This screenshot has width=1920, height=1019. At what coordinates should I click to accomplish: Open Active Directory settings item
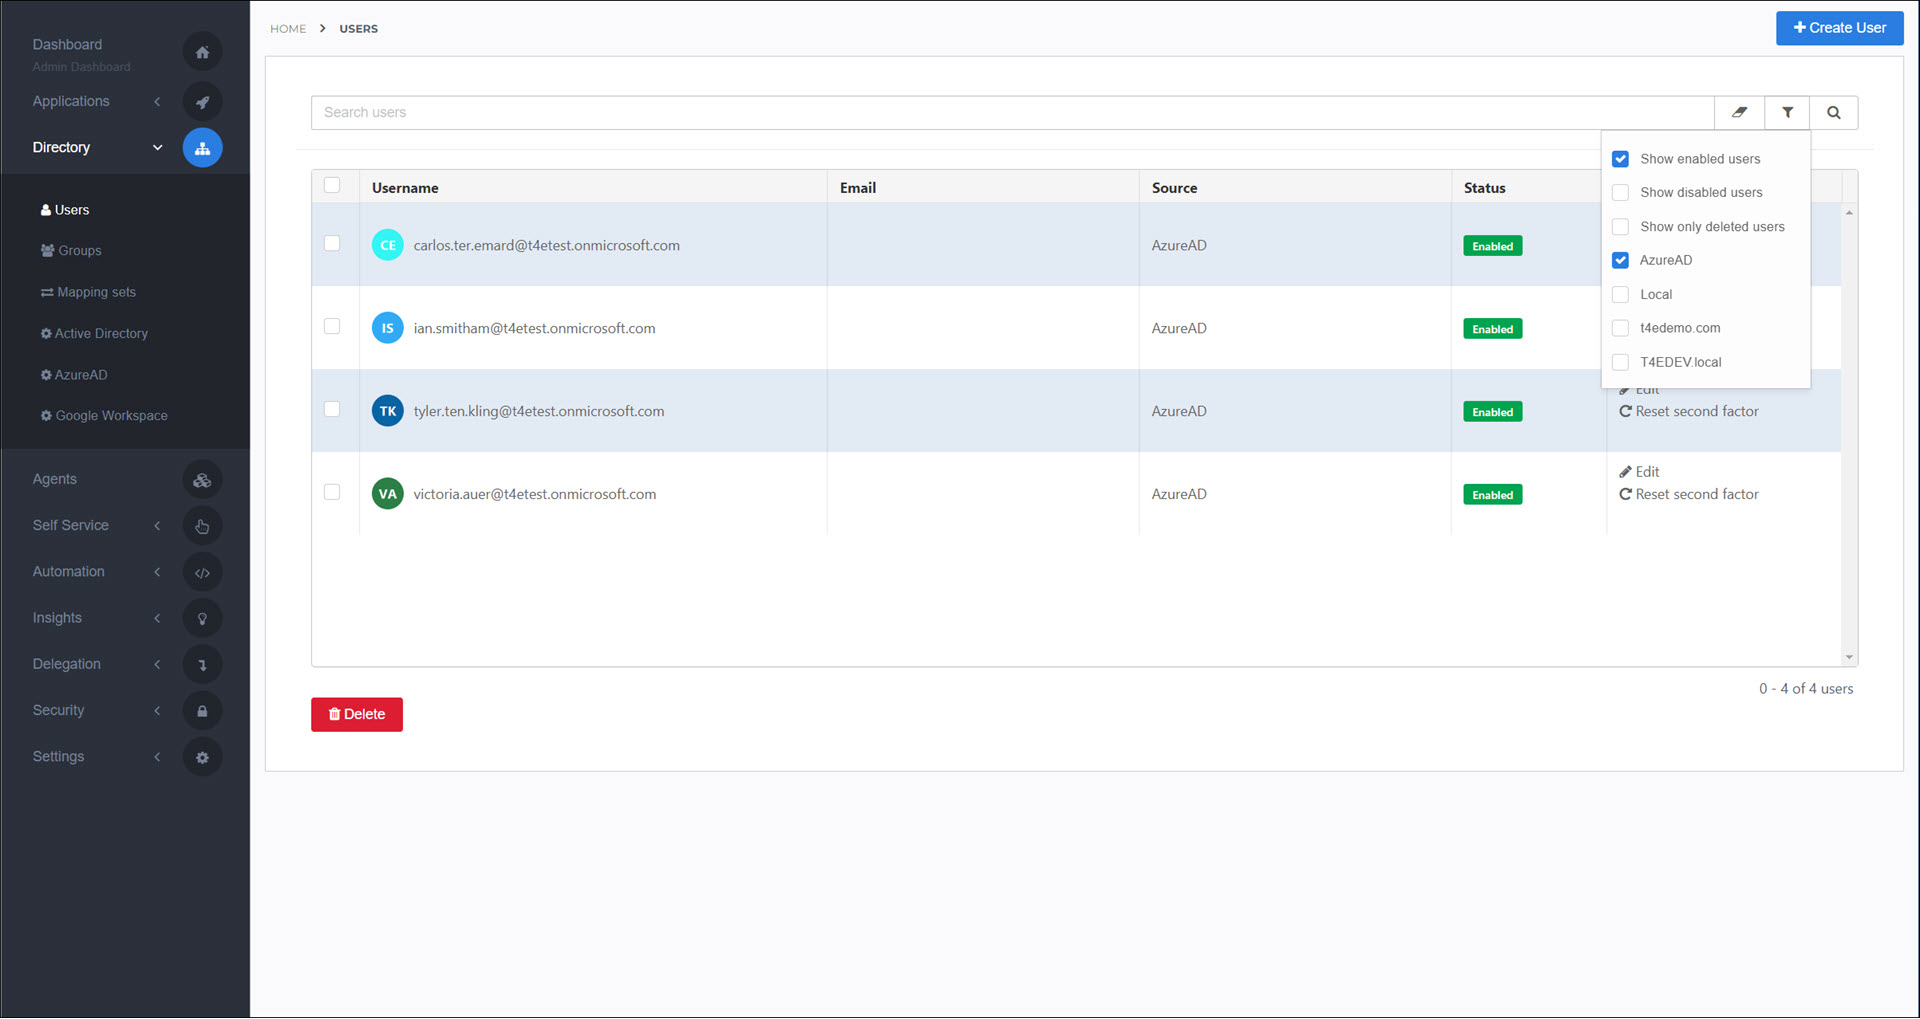pos(94,334)
